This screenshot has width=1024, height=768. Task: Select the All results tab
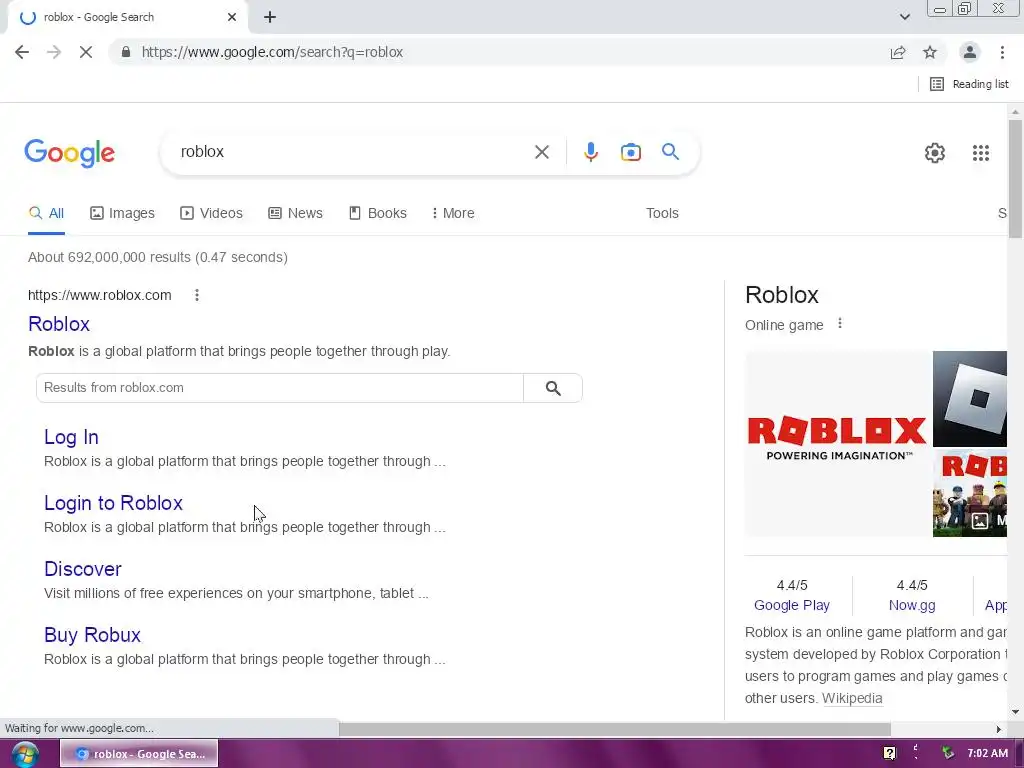[46, 214]
